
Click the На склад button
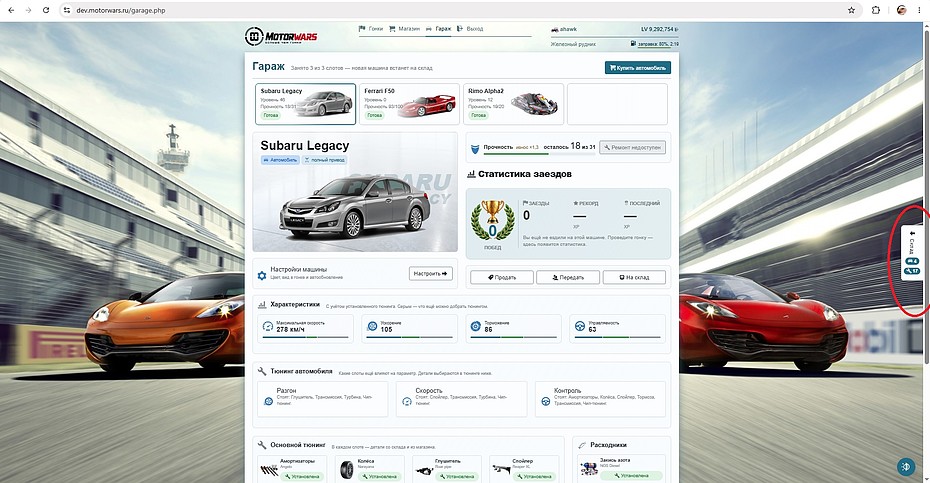[634, 277]
